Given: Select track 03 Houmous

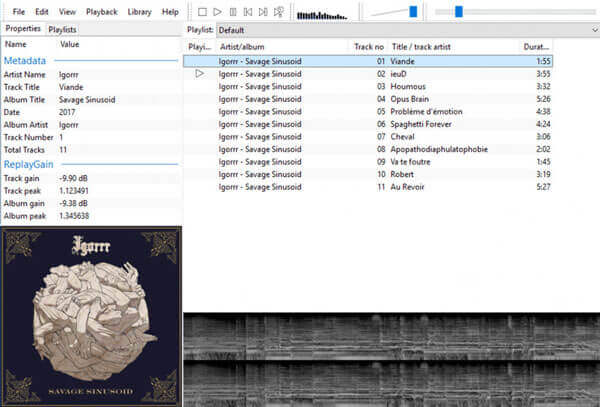Looking at the screenshot, I should click(x=368, y=86).
